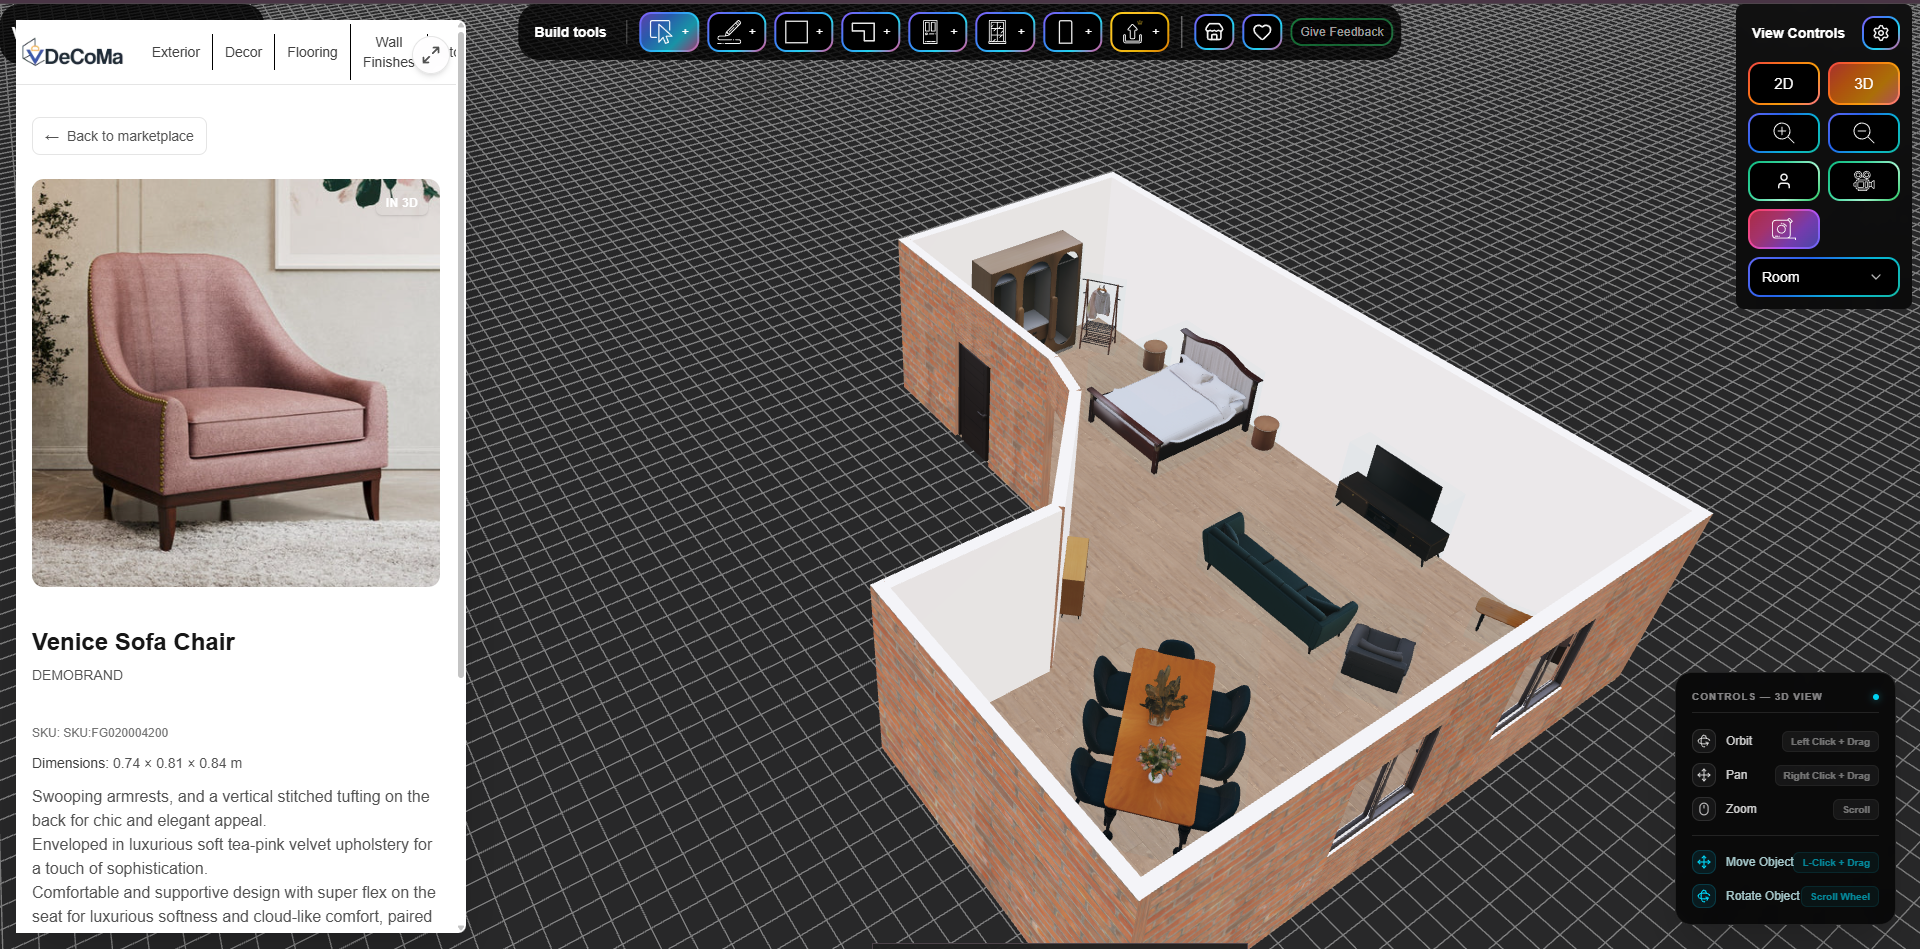
Task: Click the 'L-Click + Drag' hint
Action: (1835, 862)
